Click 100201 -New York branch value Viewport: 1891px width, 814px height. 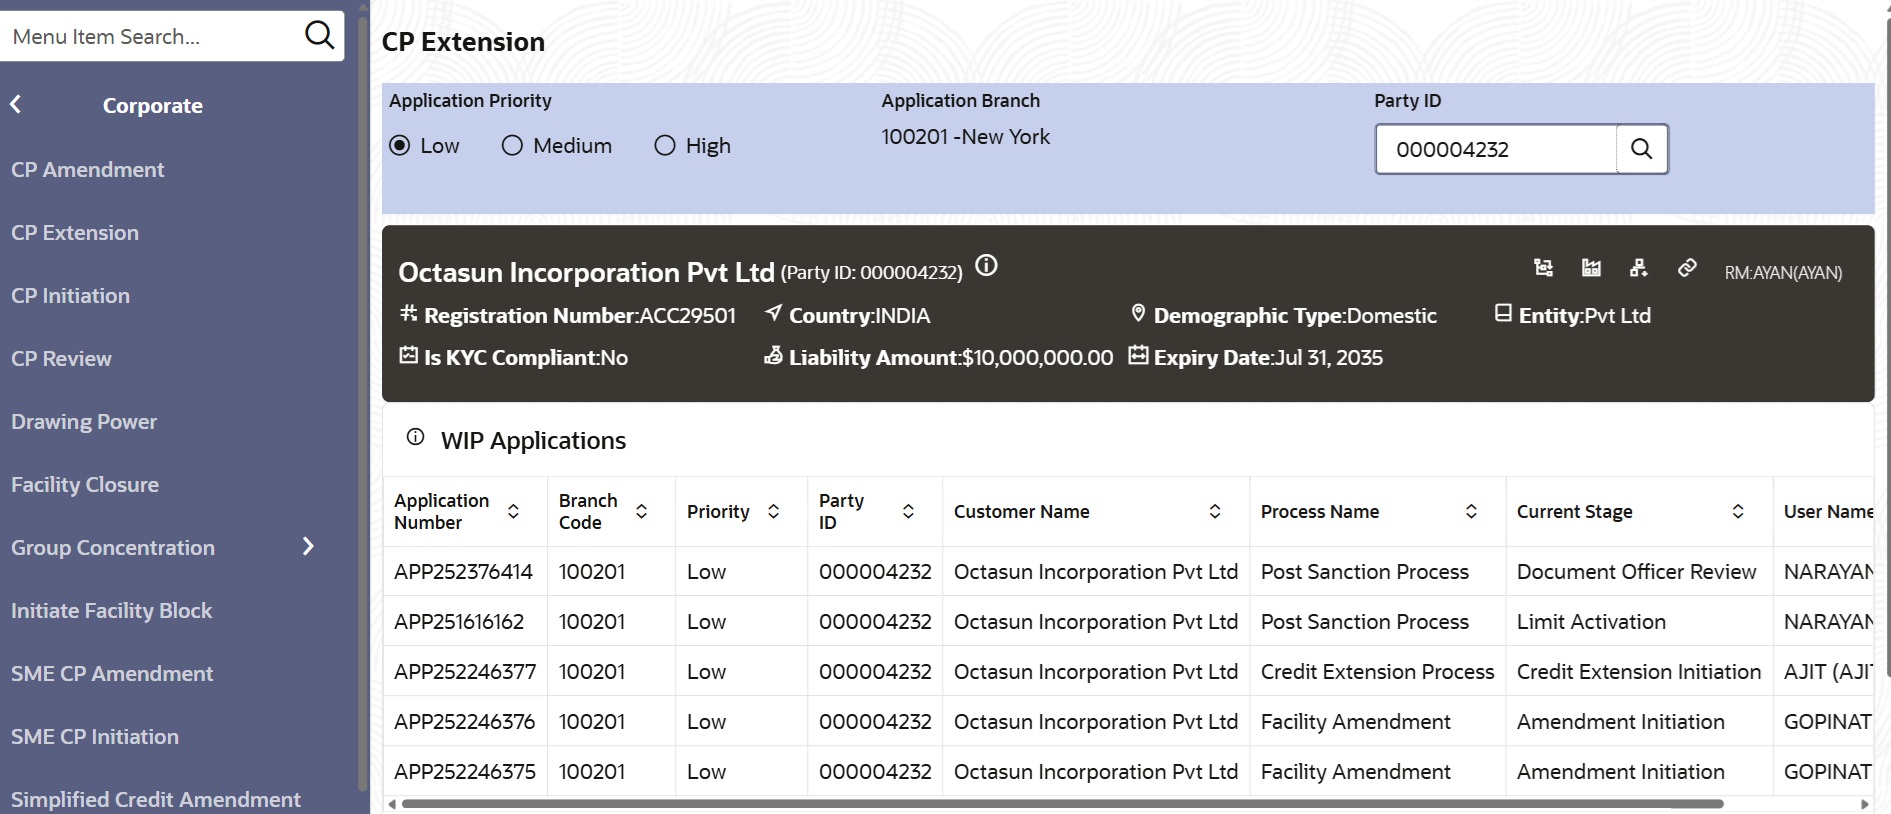(965, 137)
